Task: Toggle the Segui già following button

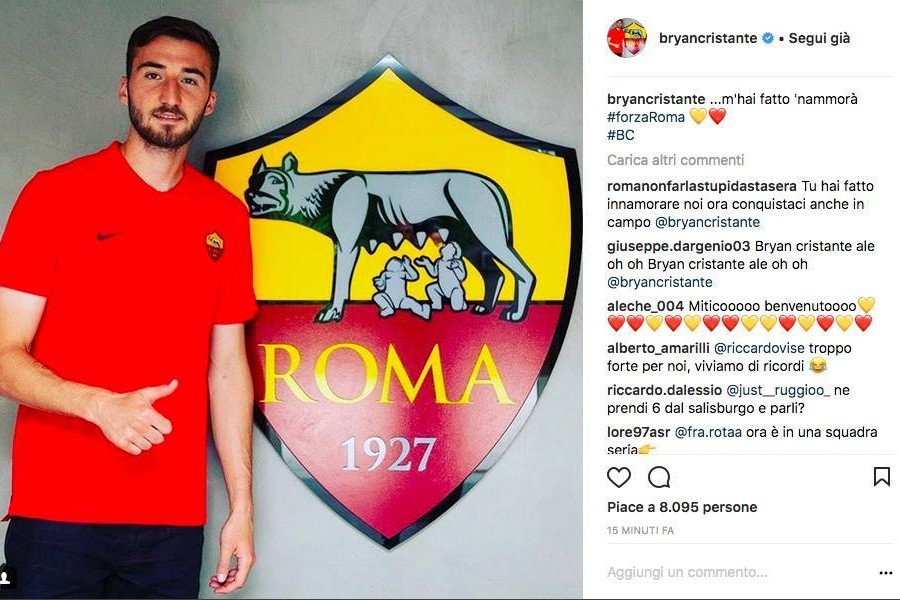Action: click(819, 38)
